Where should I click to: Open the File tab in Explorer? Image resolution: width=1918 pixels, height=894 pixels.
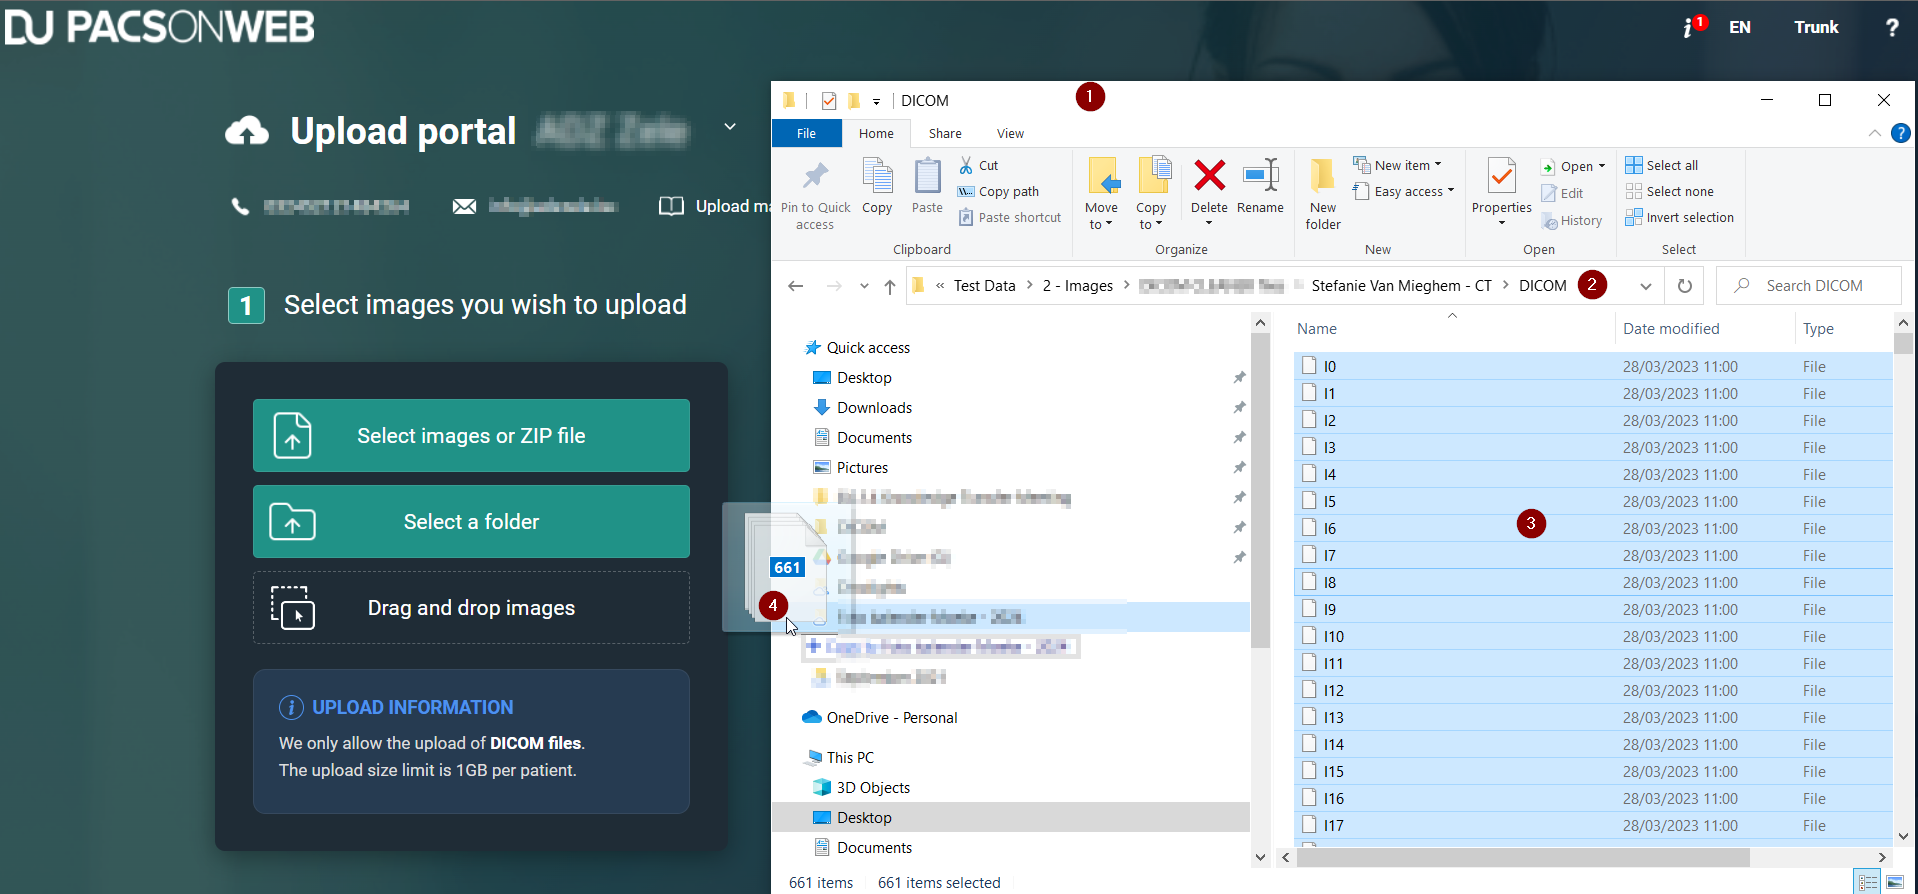[806, 133]
